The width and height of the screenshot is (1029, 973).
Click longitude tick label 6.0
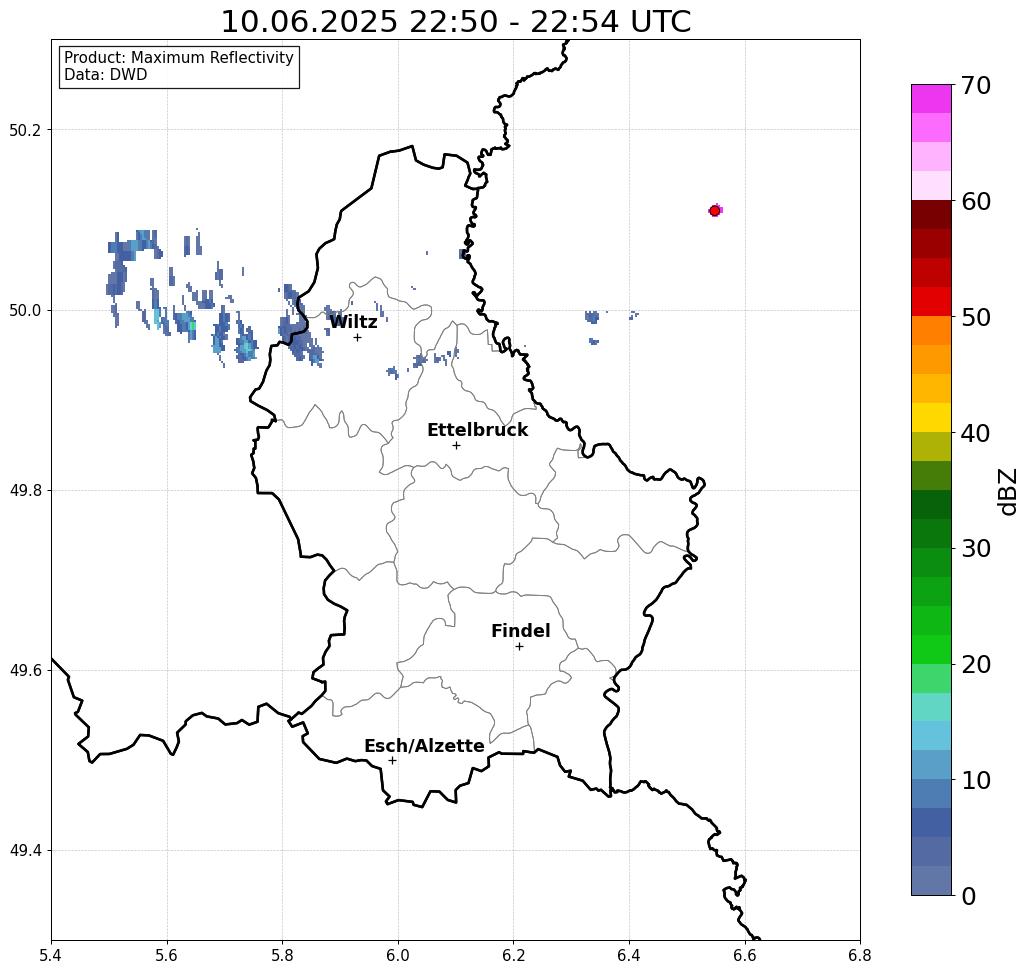click(x=398, y=955)
